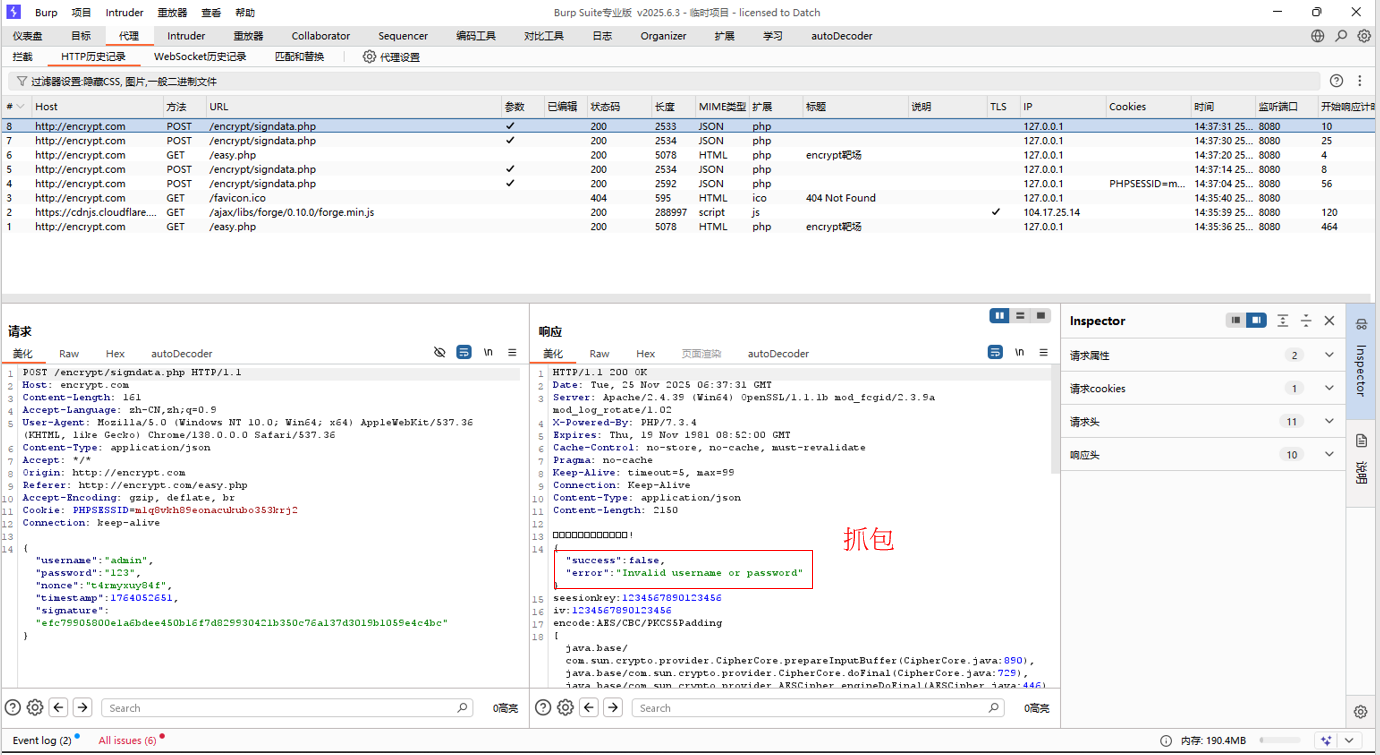
Task: Open the filter settings bar
Action: 664,81
